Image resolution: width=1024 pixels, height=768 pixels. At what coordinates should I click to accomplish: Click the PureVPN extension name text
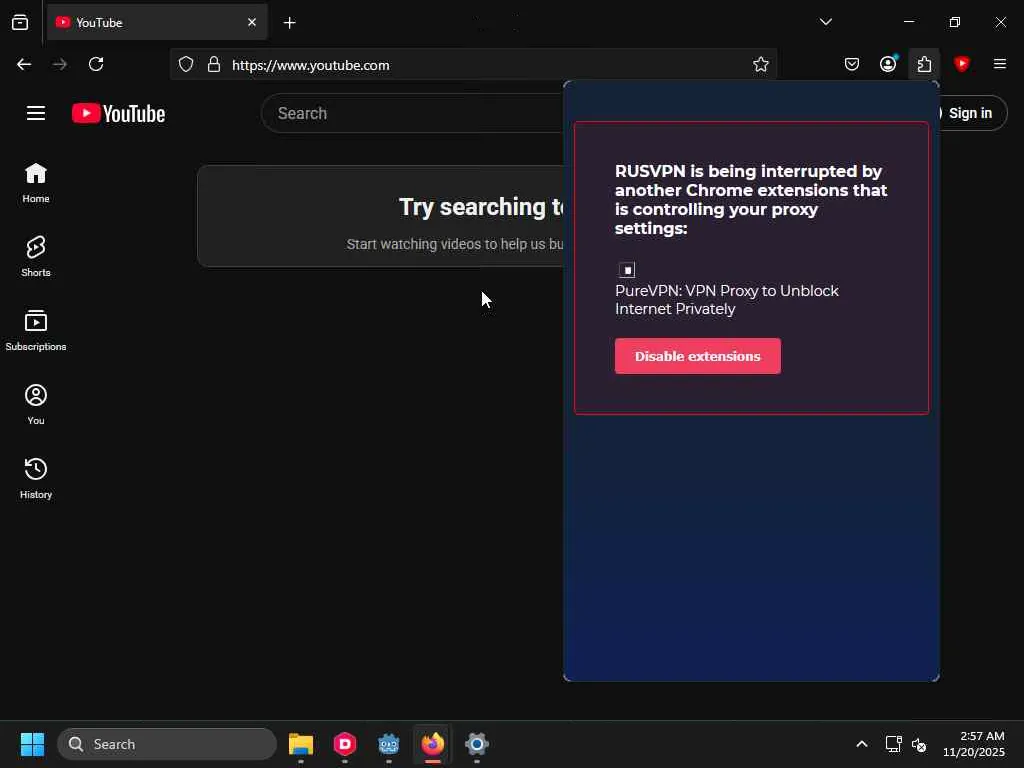(x=727, y=300)
